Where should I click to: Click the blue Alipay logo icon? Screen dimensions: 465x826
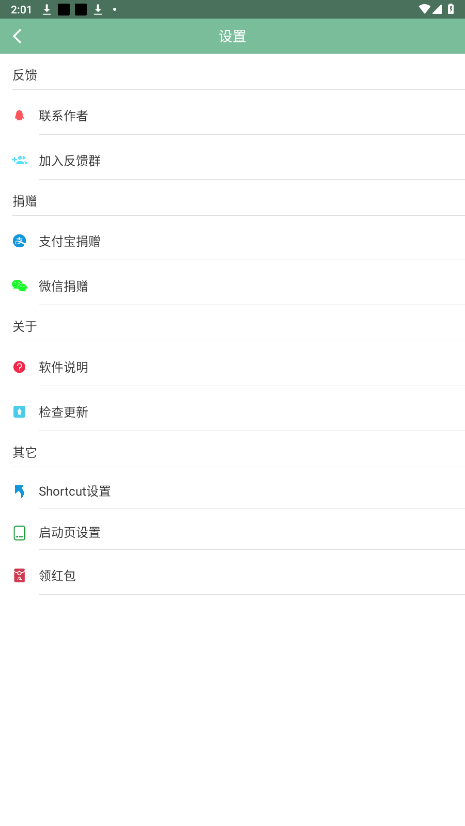pos(19,241)
